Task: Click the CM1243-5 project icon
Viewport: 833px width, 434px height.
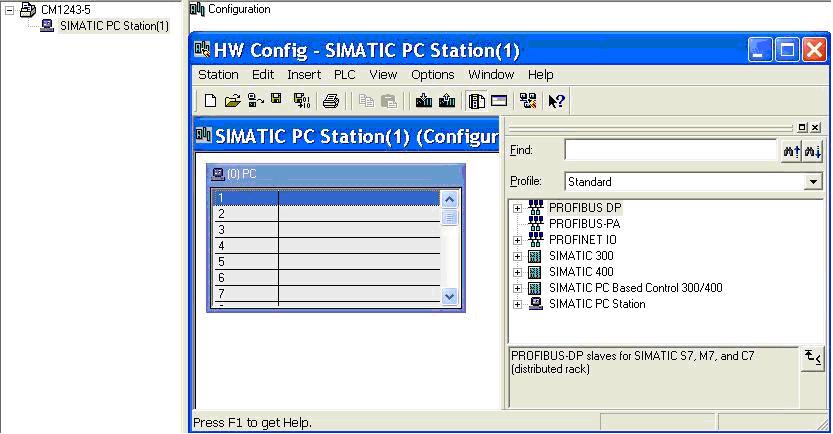Action: click(28, 9)
